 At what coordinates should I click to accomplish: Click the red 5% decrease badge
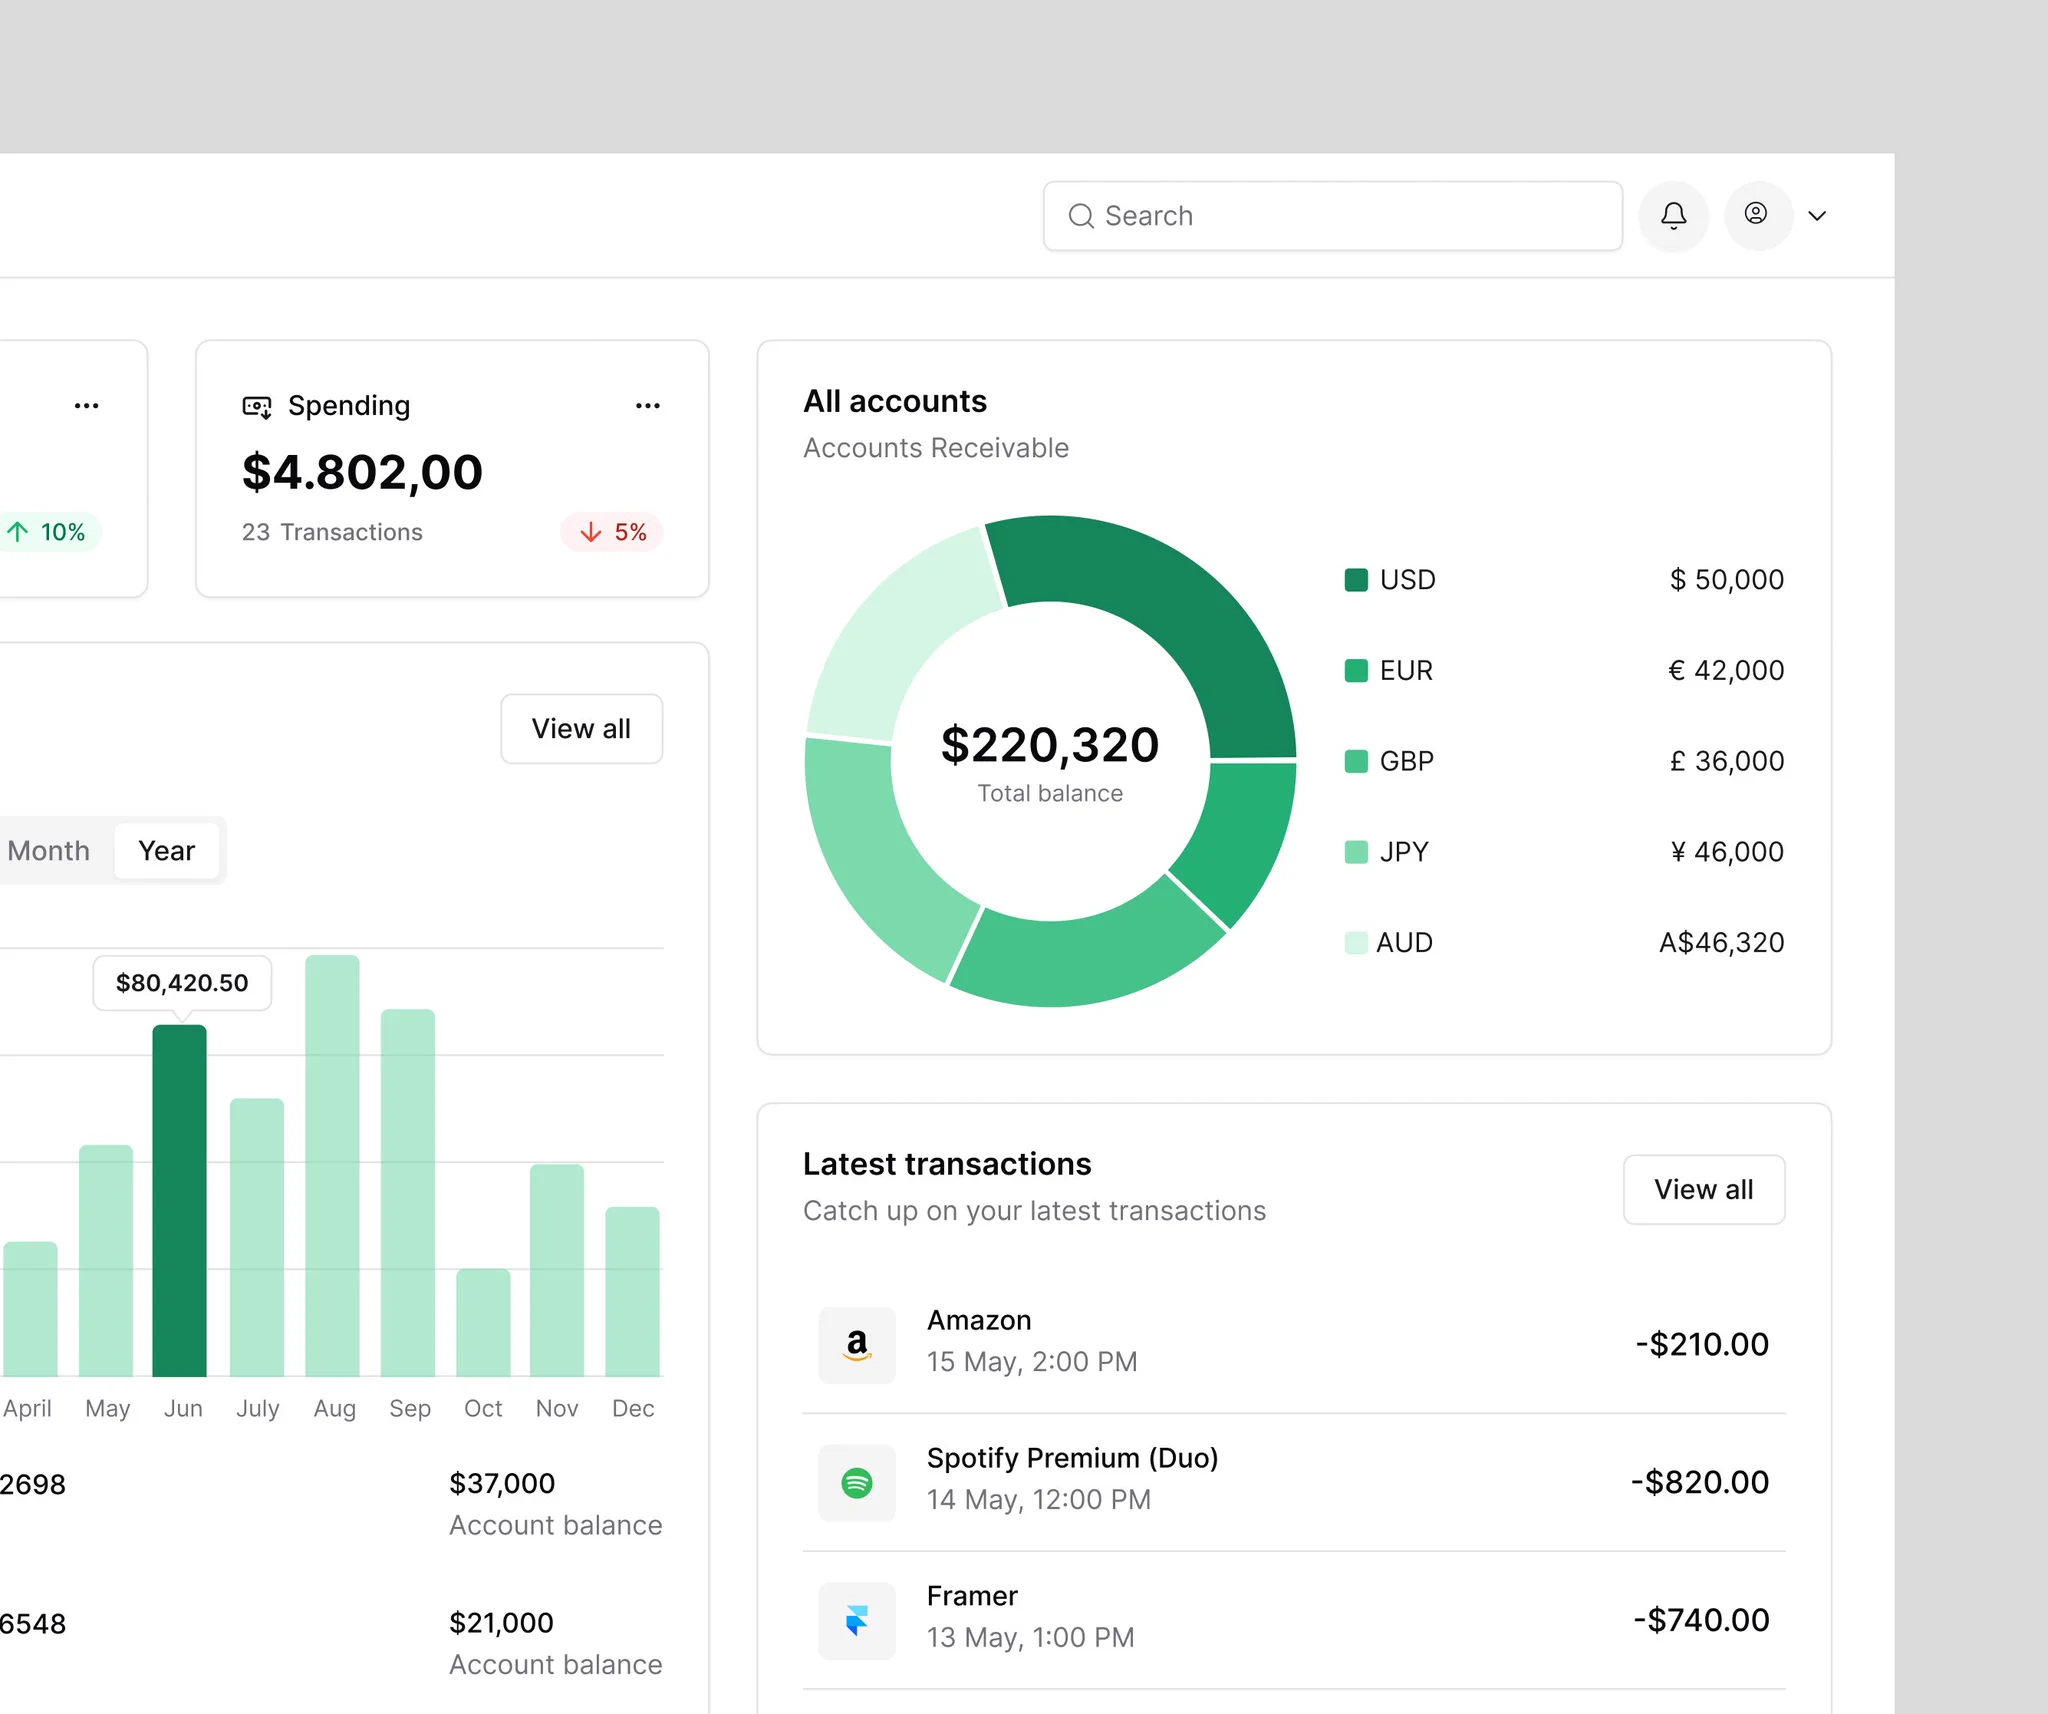[612, 532]
